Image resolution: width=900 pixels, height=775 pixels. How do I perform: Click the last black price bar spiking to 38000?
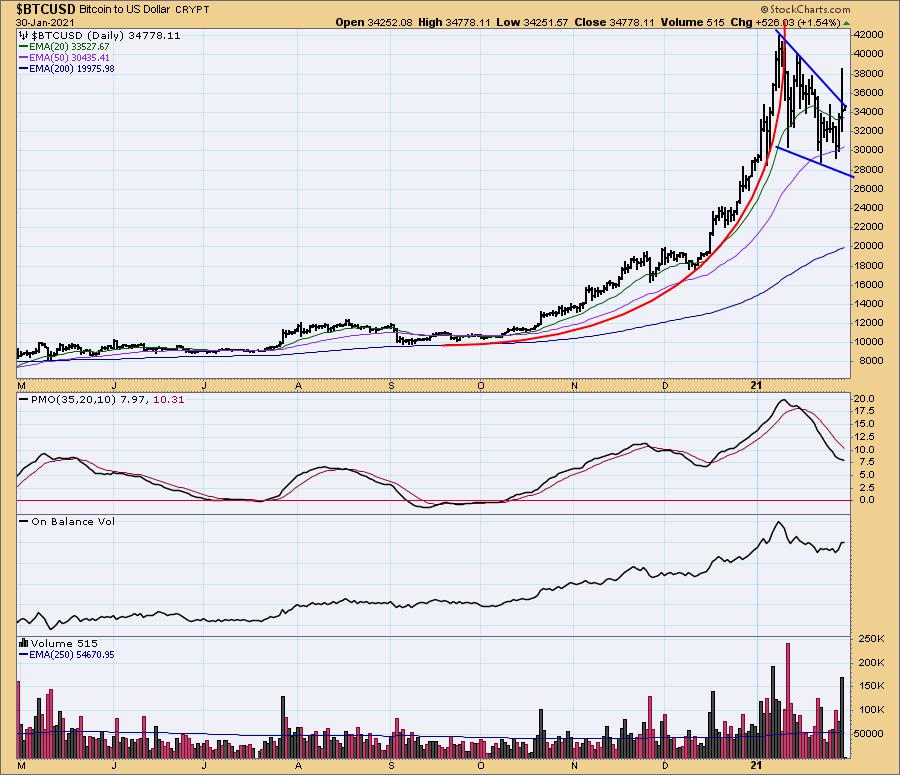(841, 100)
